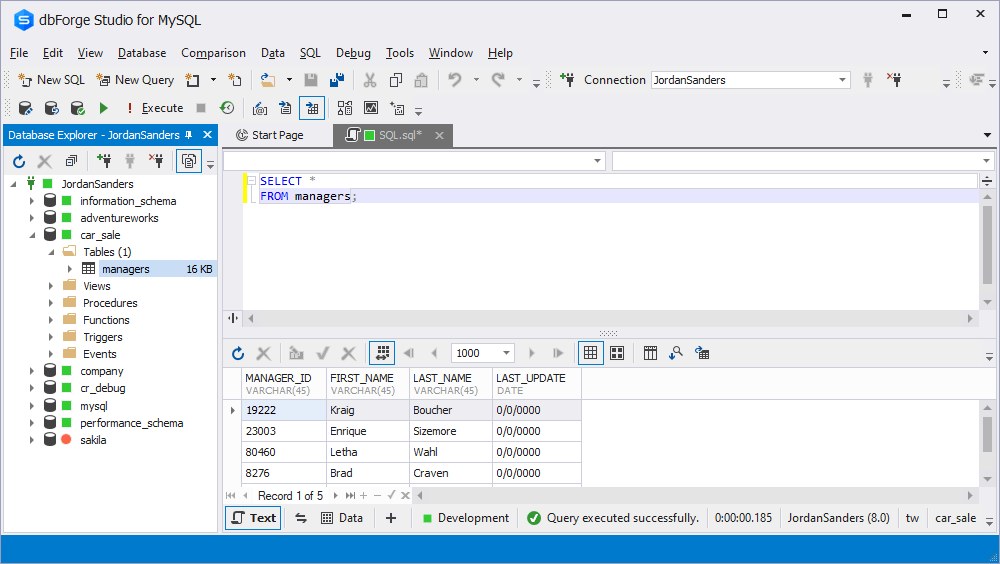Click the Open file folder icon
The image size is (1000, 564).
(x=268, y=80)
